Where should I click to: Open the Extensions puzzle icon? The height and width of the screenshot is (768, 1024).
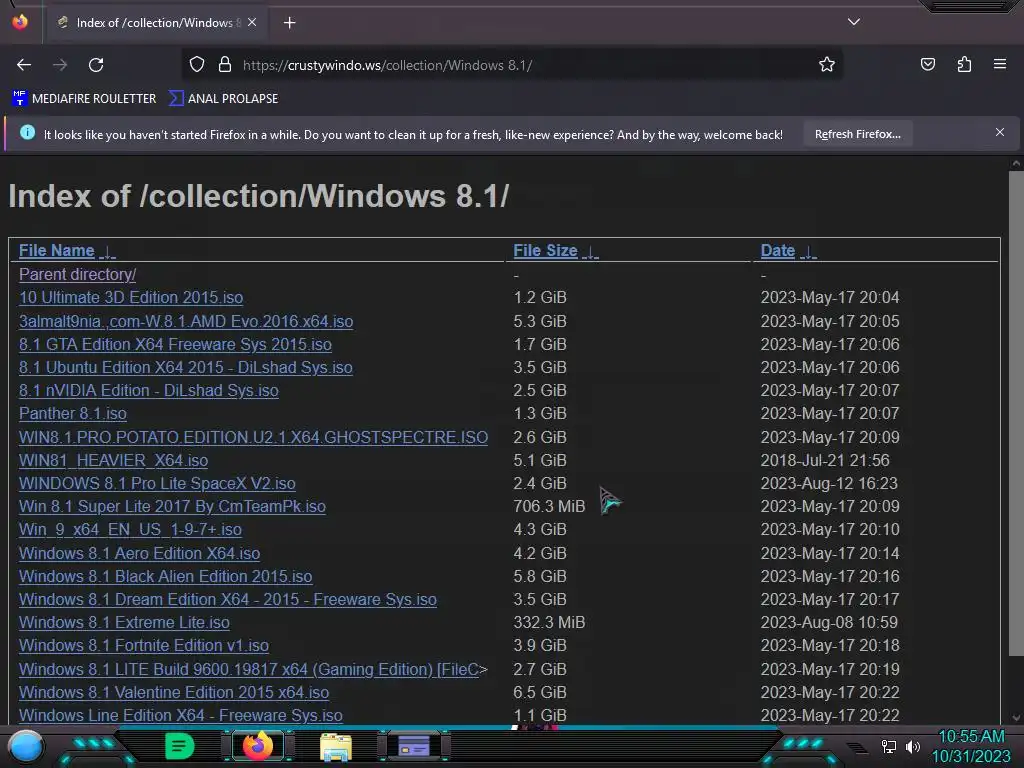pos(964,65)
